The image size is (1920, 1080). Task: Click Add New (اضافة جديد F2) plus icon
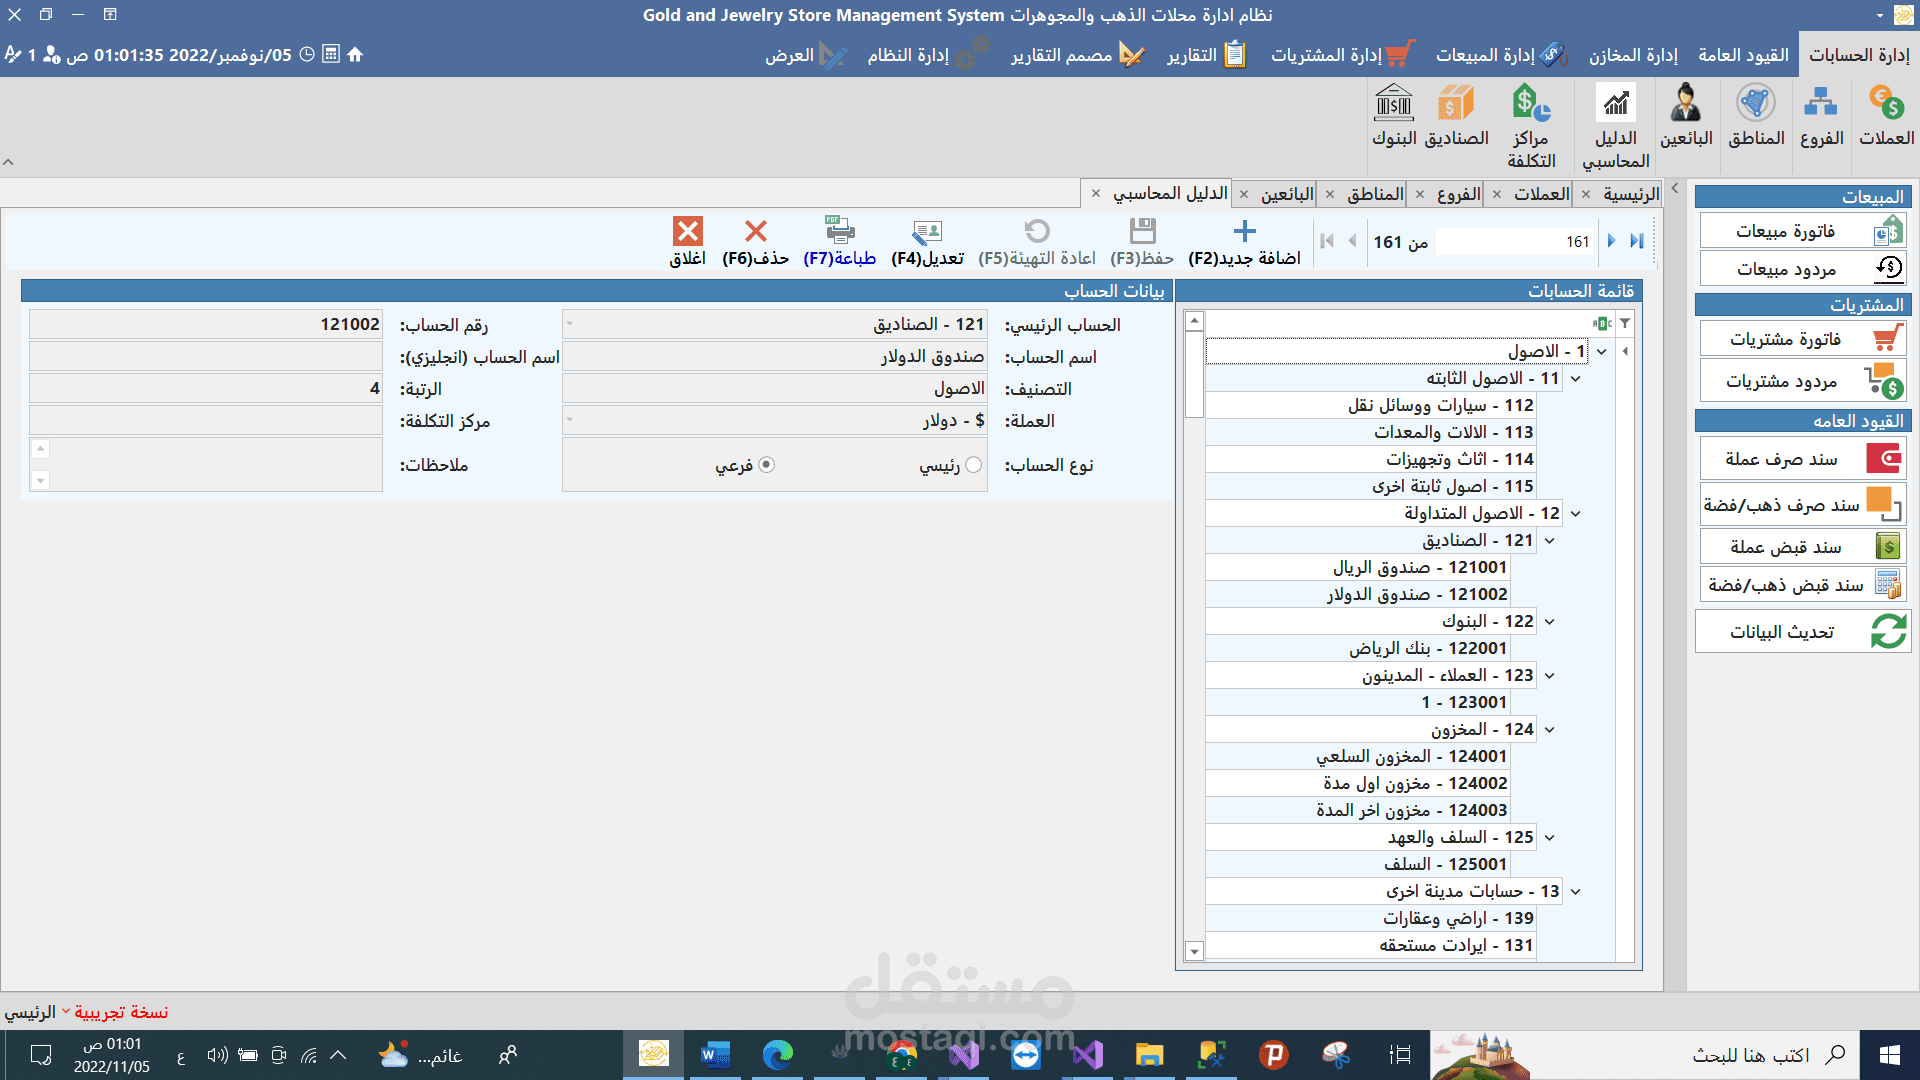coord(1244,232)
